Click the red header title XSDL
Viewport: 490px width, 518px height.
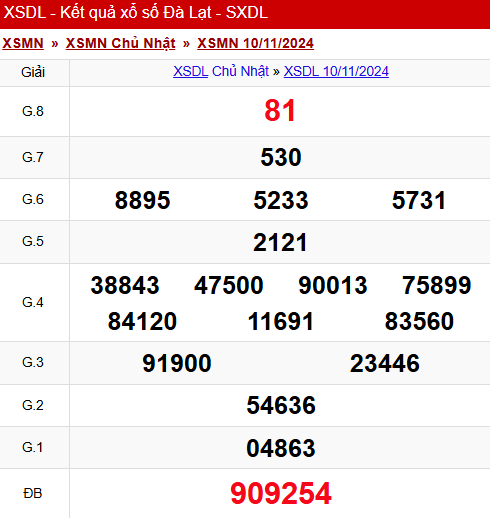(135, 13)
